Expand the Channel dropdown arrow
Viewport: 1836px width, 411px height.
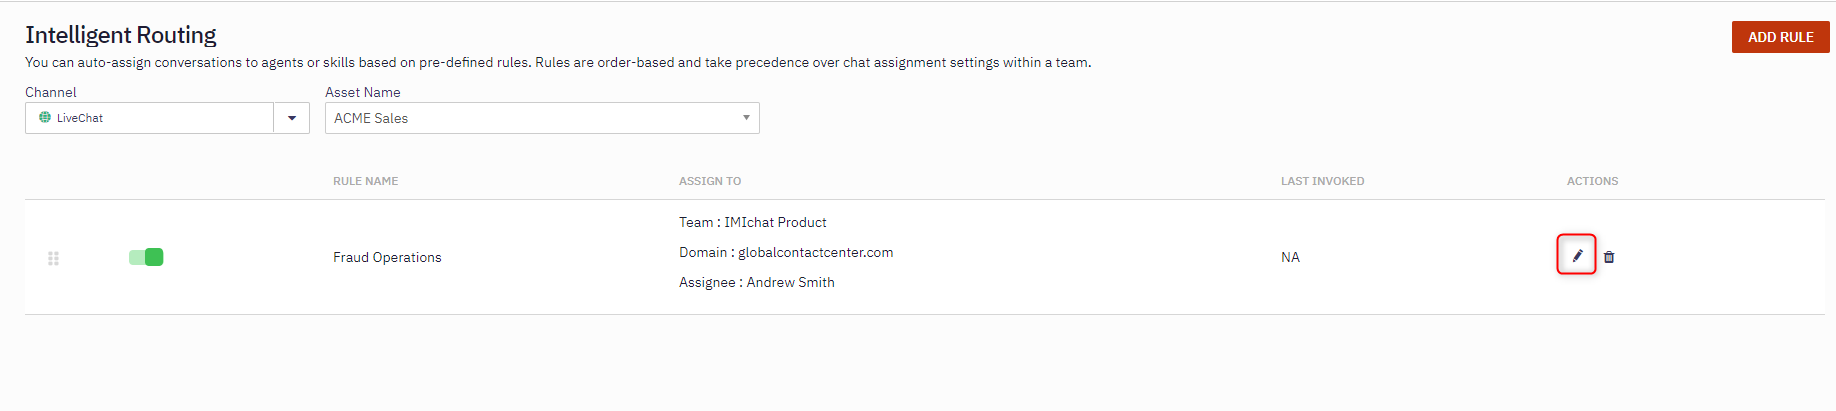pyautogui.click(x=292, y=118)
